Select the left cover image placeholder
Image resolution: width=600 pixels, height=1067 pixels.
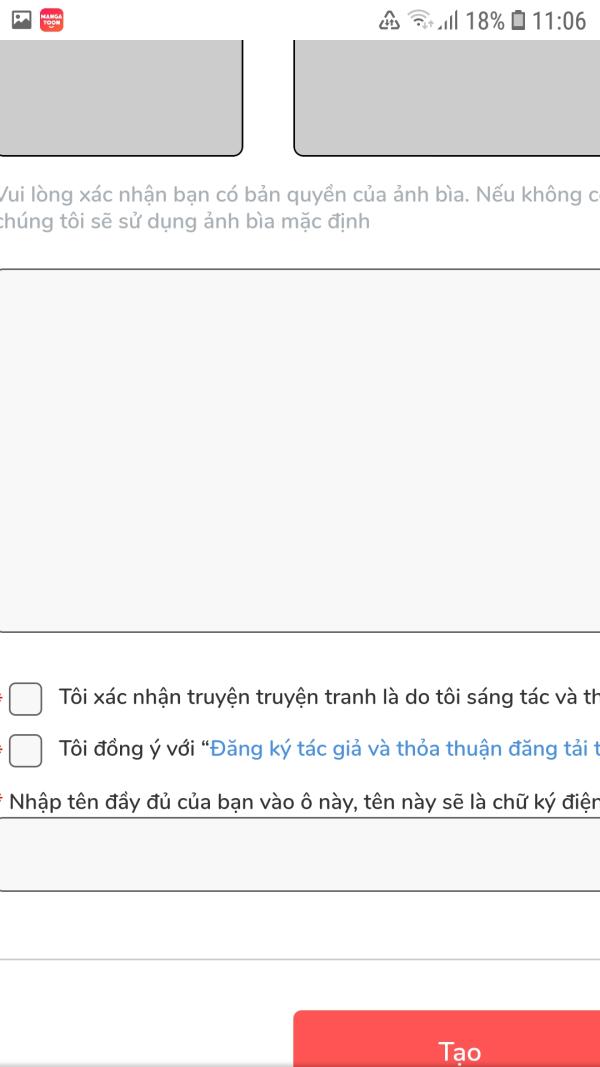120,97
